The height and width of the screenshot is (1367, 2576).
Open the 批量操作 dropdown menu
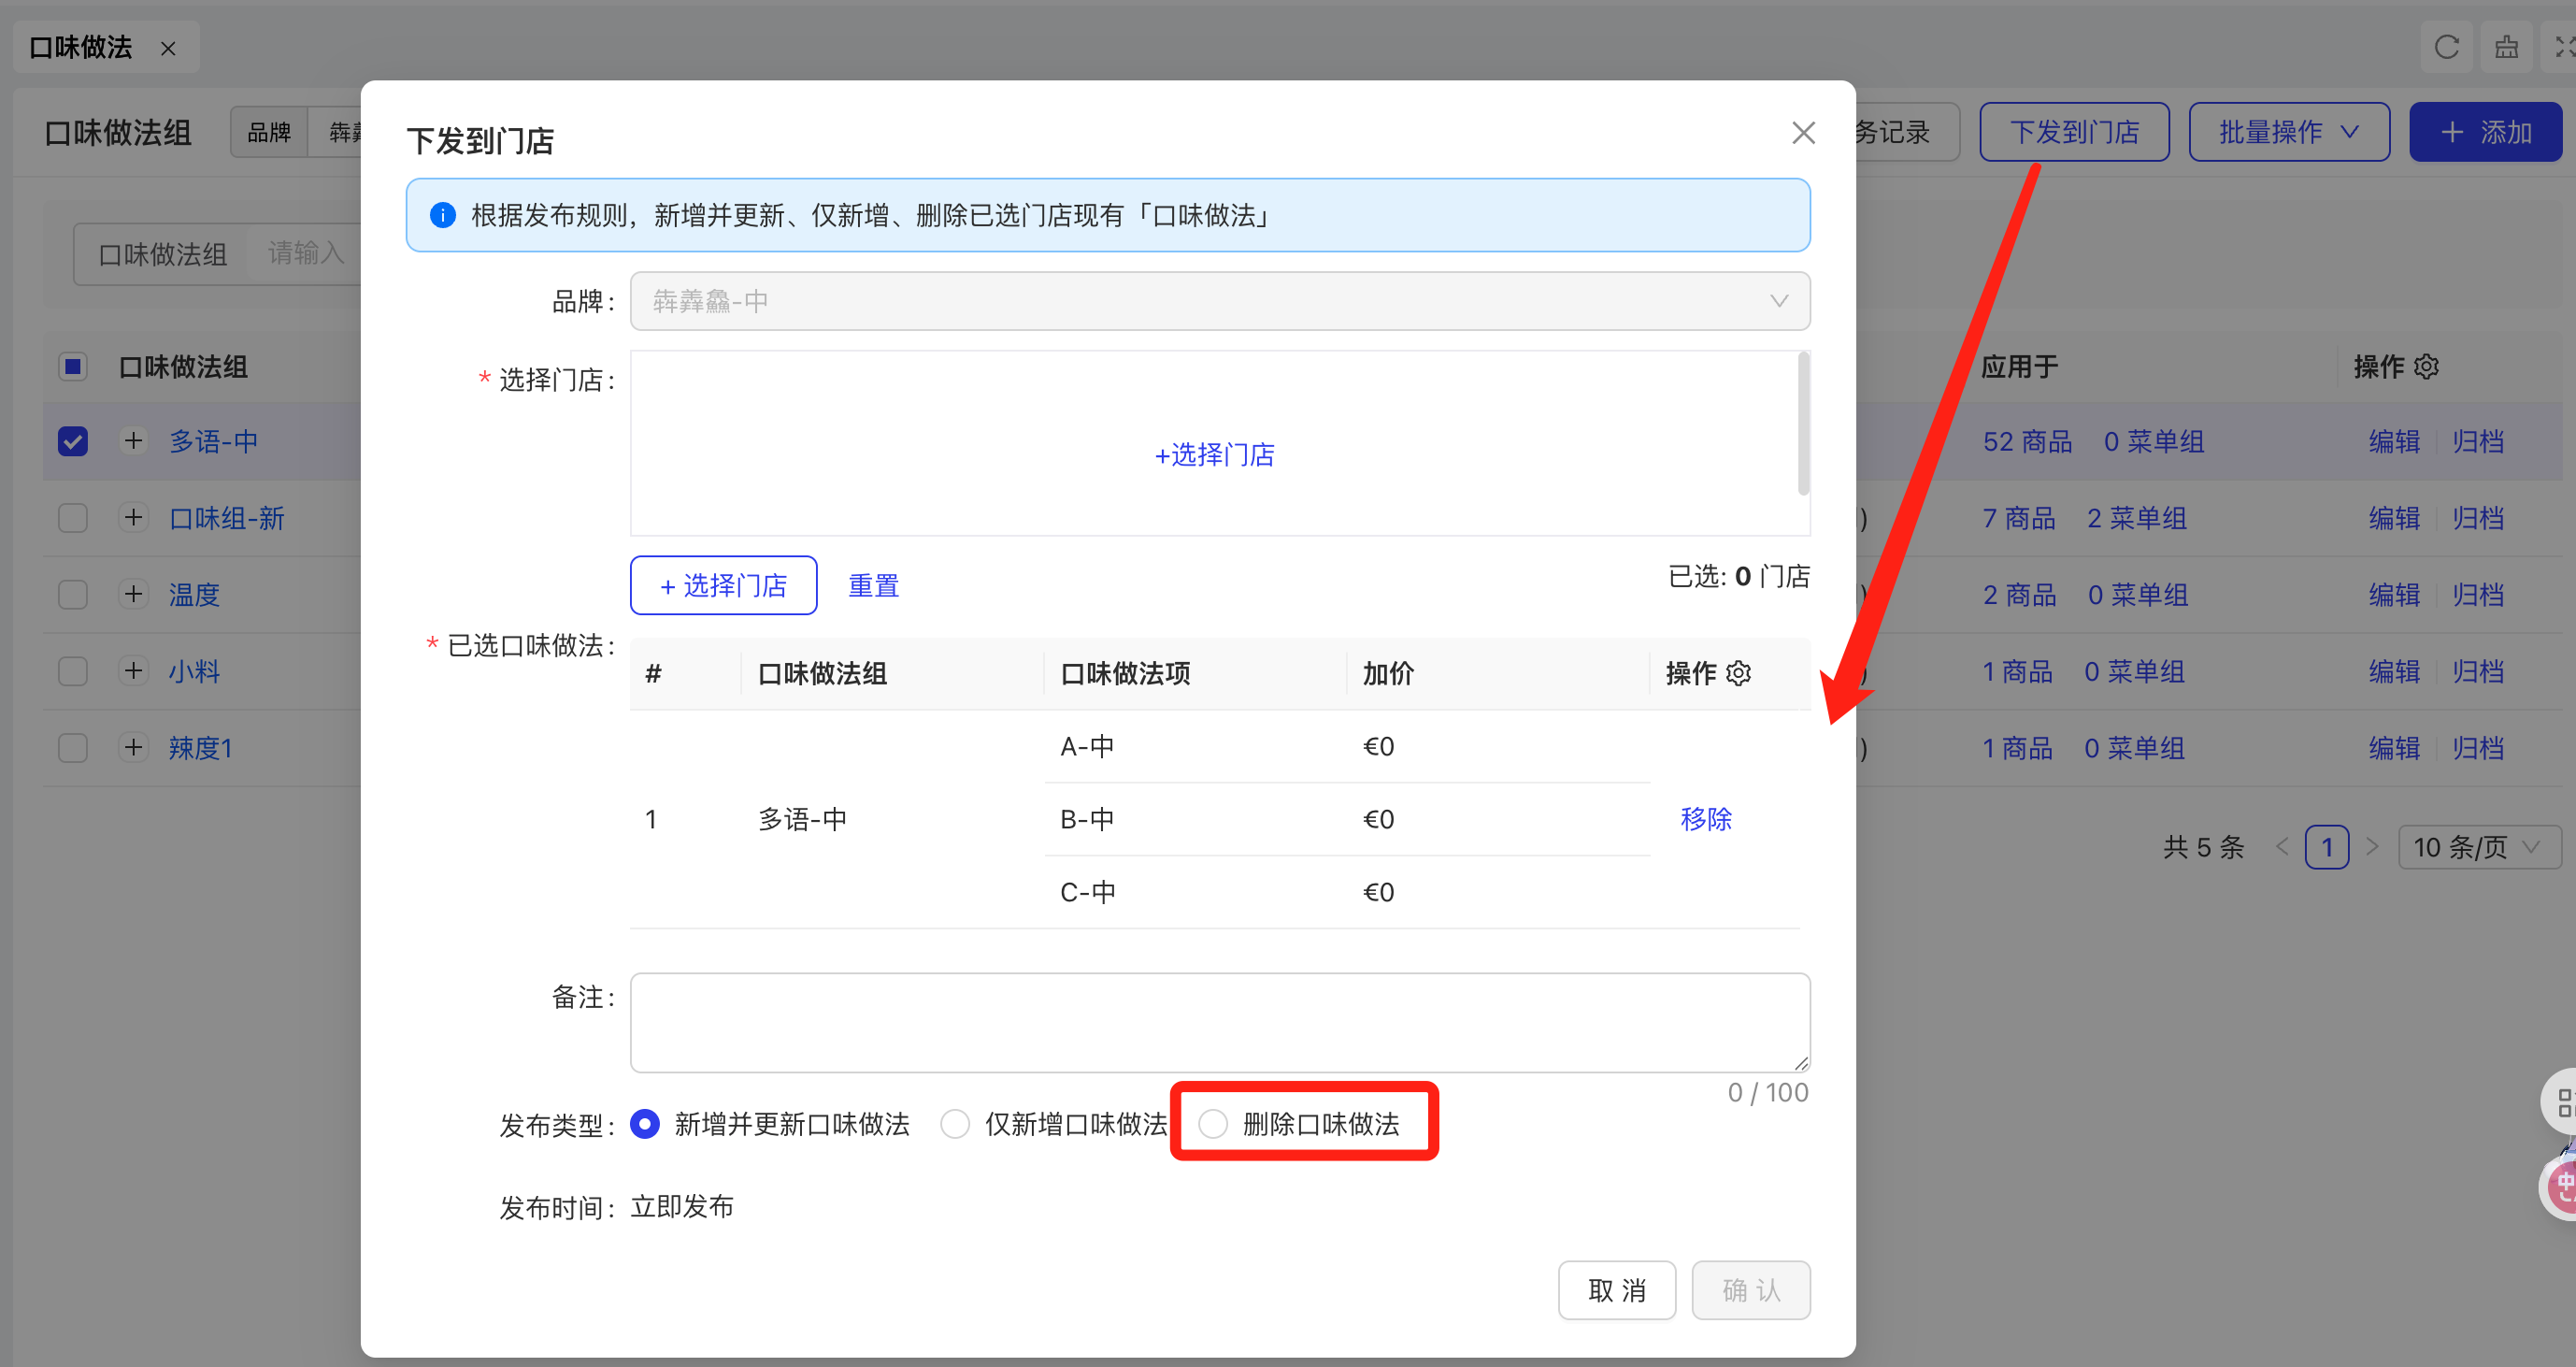pyautogui.click(x=2288, y=132)
